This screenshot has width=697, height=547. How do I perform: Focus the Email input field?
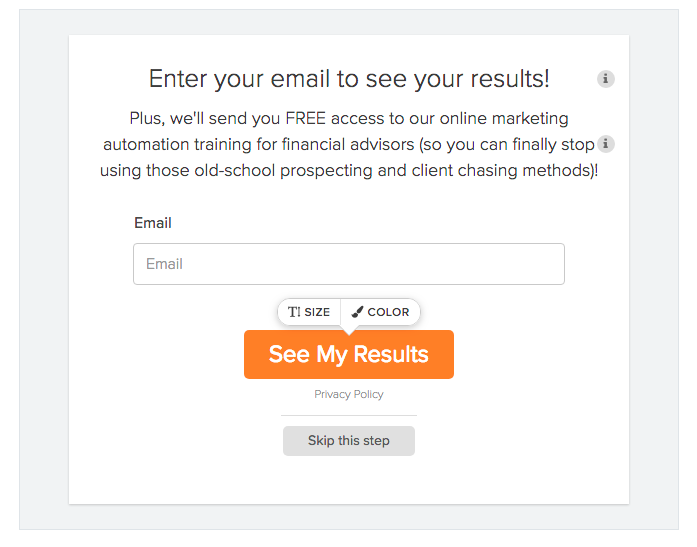point(349,264)
